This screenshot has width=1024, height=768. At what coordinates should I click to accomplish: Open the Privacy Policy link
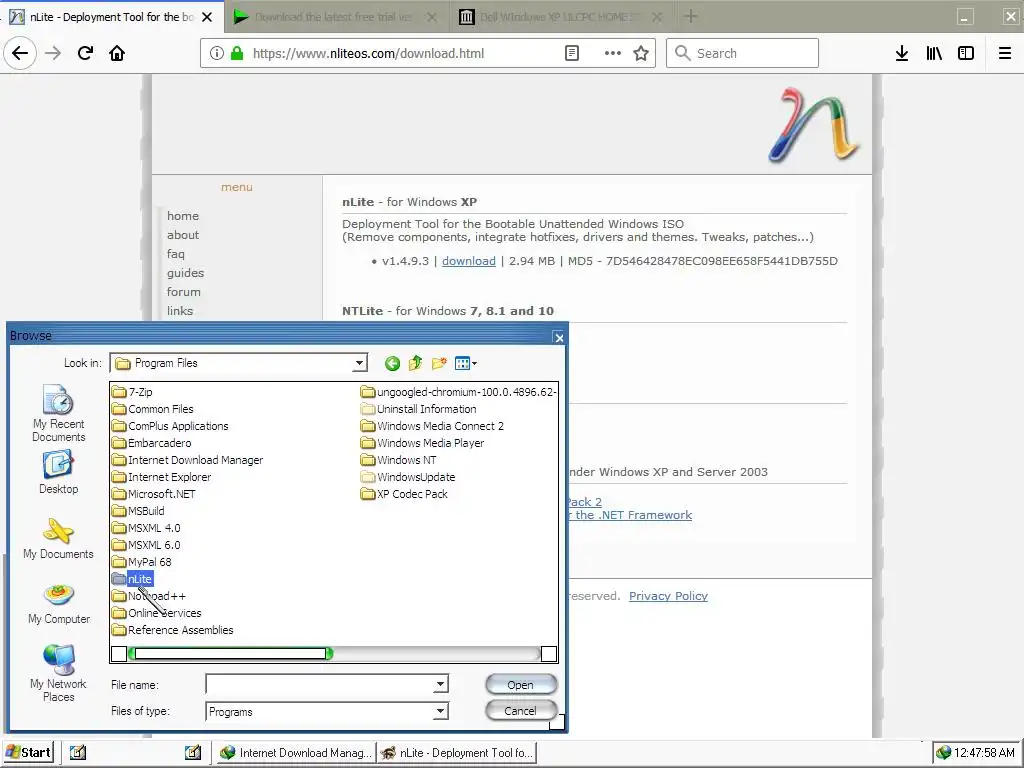coord(668,596)
